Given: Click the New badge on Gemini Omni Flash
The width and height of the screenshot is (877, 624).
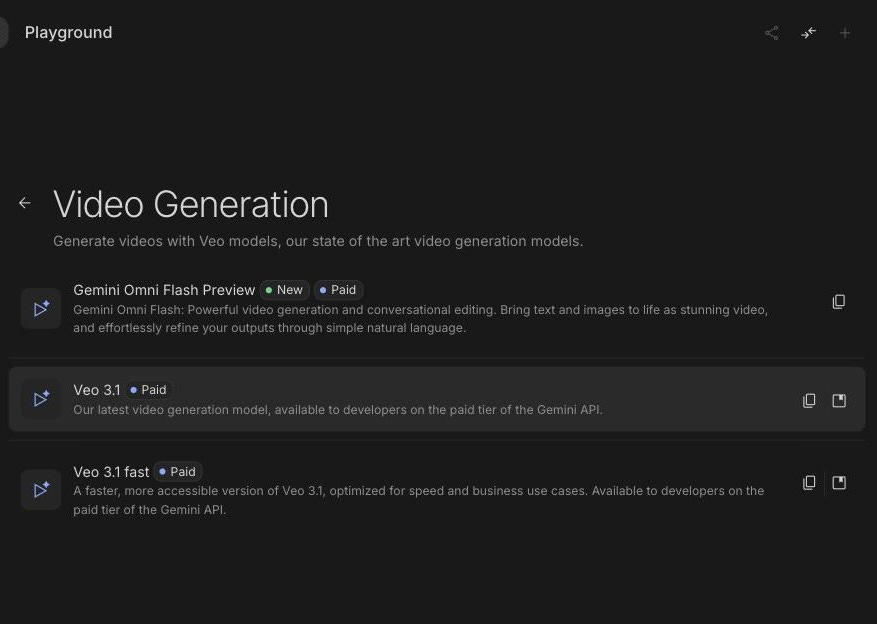Looking at the screenshot, I should click(285, 290).
